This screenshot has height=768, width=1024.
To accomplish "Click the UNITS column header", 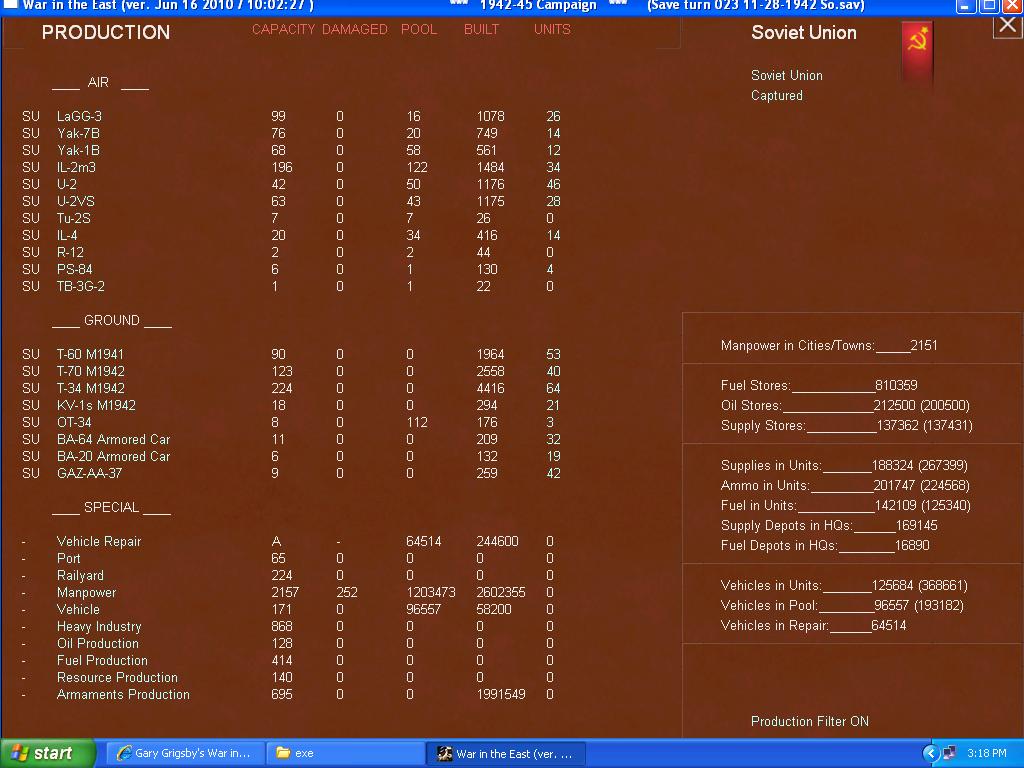I will pos(552,29).
